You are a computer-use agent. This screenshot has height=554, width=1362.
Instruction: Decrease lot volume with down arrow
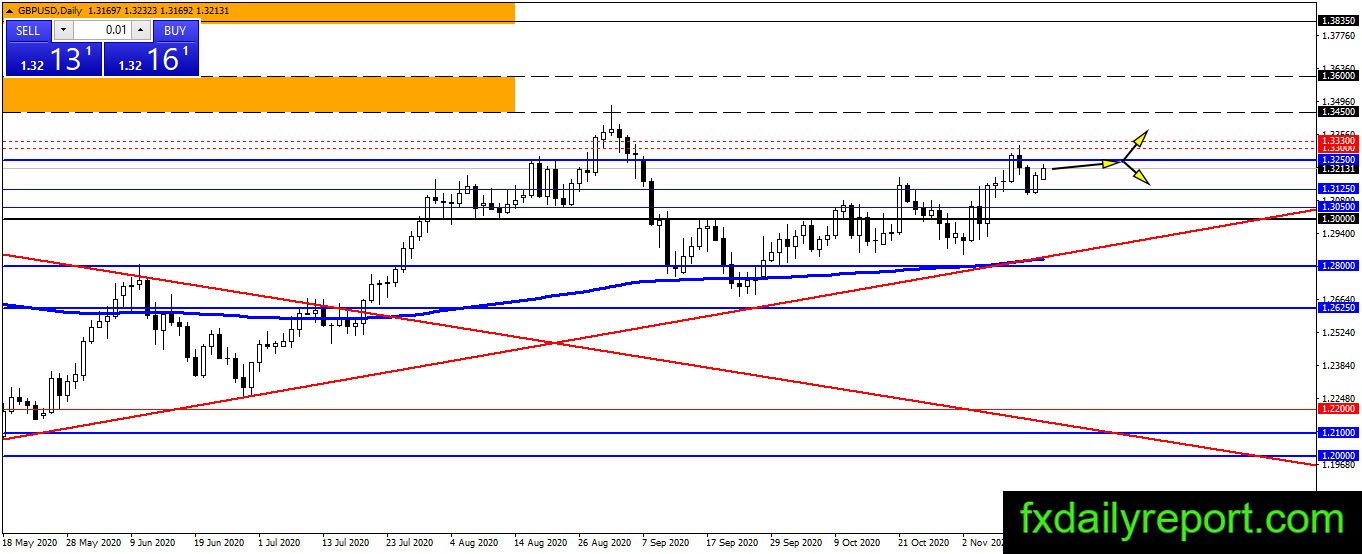click(x=61, y=30)
